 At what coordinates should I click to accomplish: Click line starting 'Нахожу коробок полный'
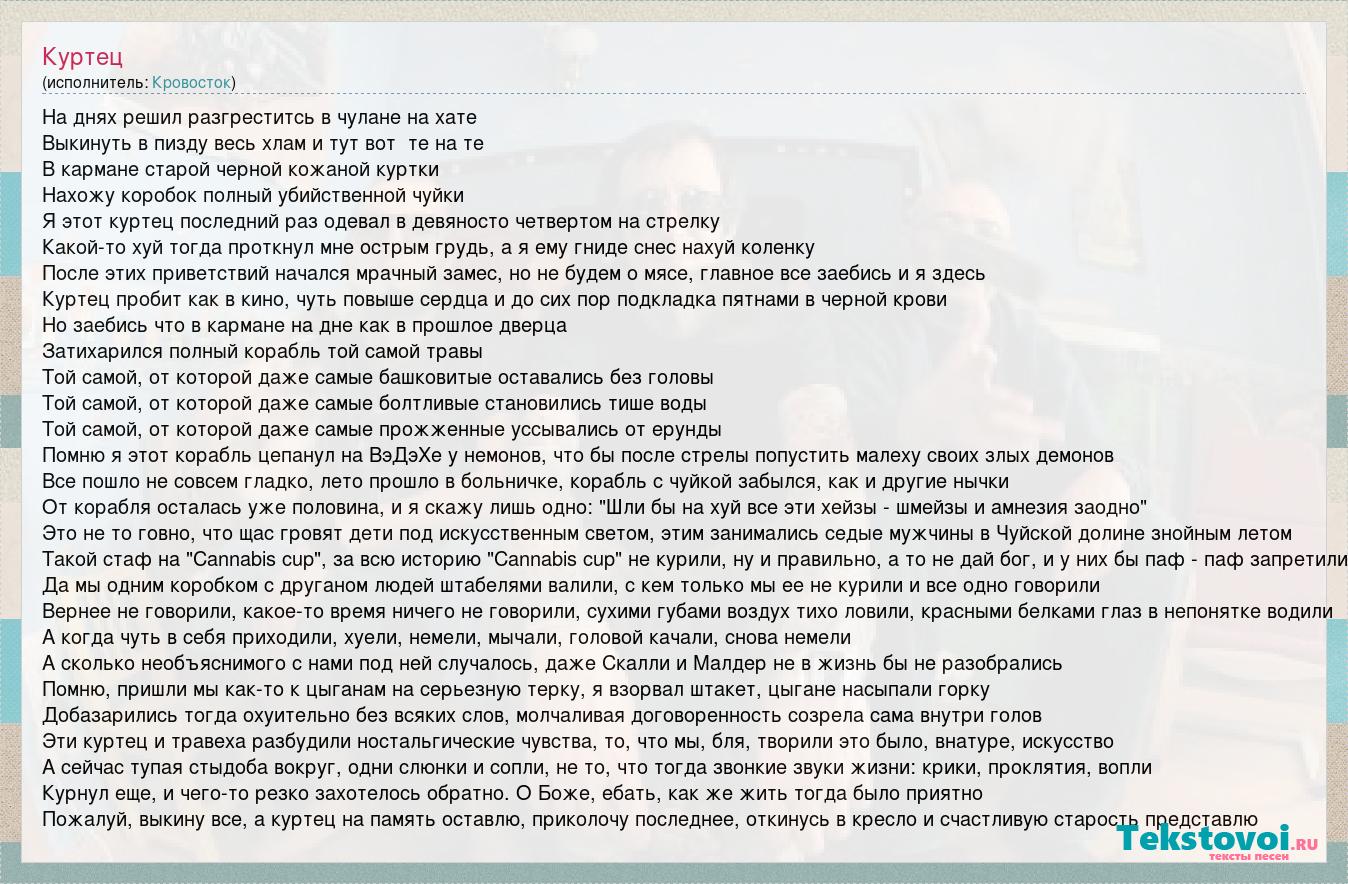tap(253, 195)
